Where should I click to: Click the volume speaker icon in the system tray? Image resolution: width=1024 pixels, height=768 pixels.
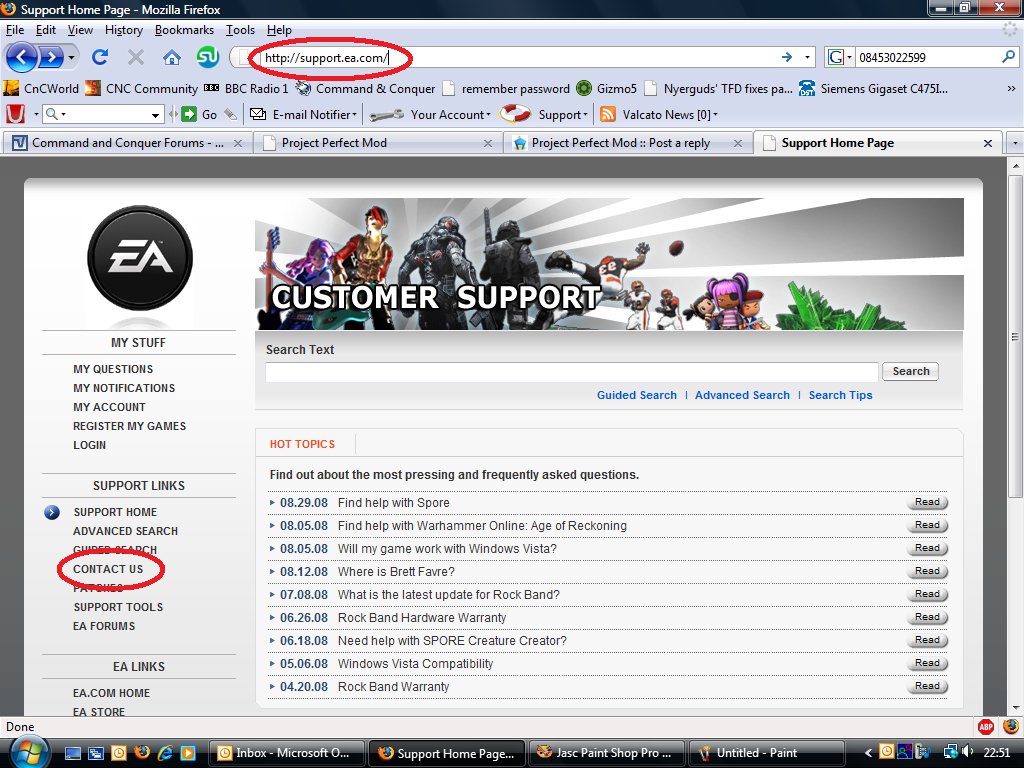(x=968, y=752)
